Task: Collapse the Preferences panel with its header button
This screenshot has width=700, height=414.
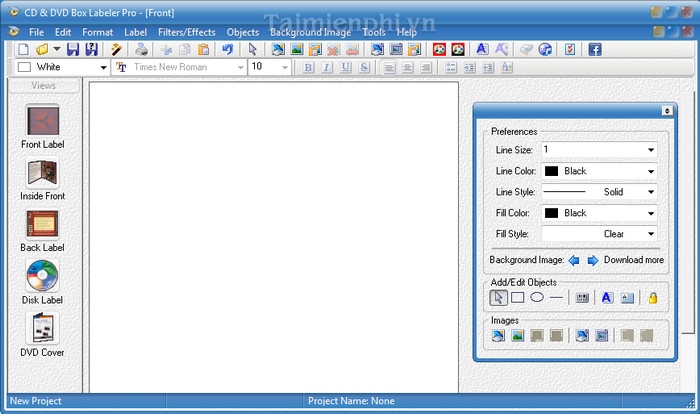Action: (x=667, y=110)
